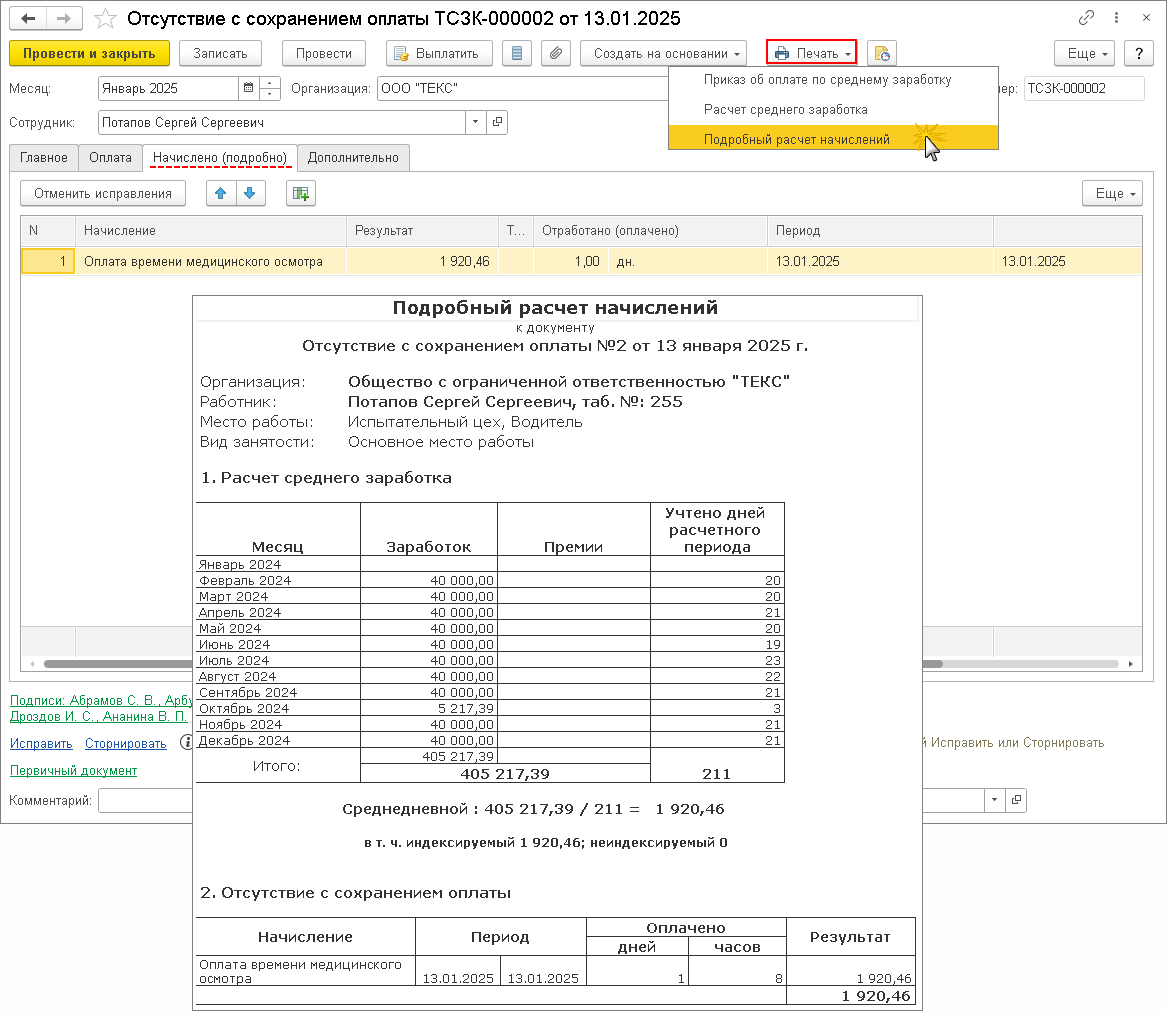Screen dimensions: 1167x1013
Task: Click the back navigation arrow
Action: tap(28, 19)
